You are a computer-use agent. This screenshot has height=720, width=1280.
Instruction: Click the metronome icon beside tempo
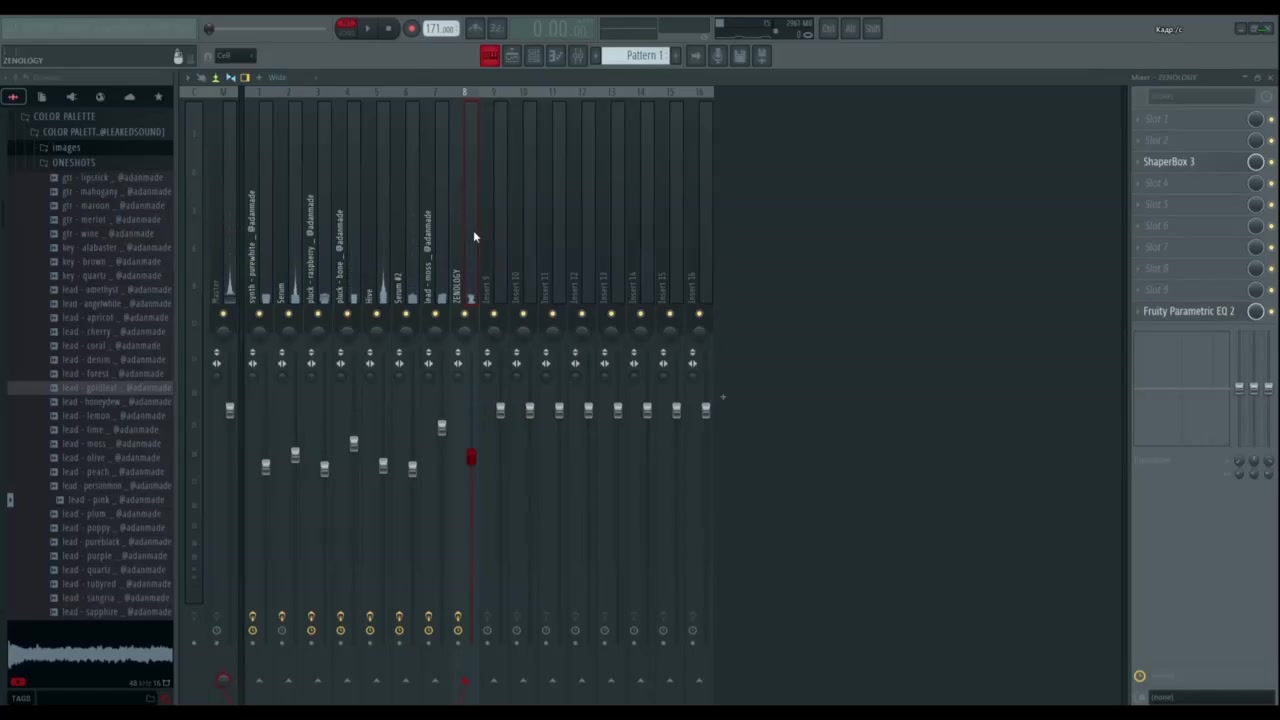(x=475, y=29)
